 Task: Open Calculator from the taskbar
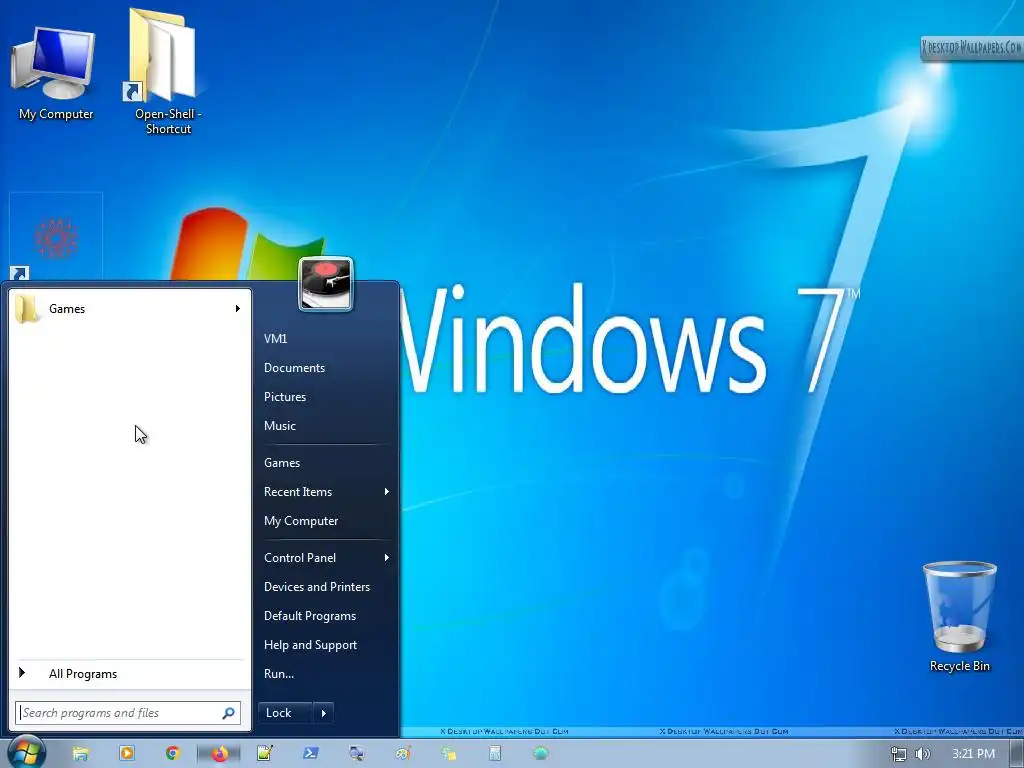(495, 753)
